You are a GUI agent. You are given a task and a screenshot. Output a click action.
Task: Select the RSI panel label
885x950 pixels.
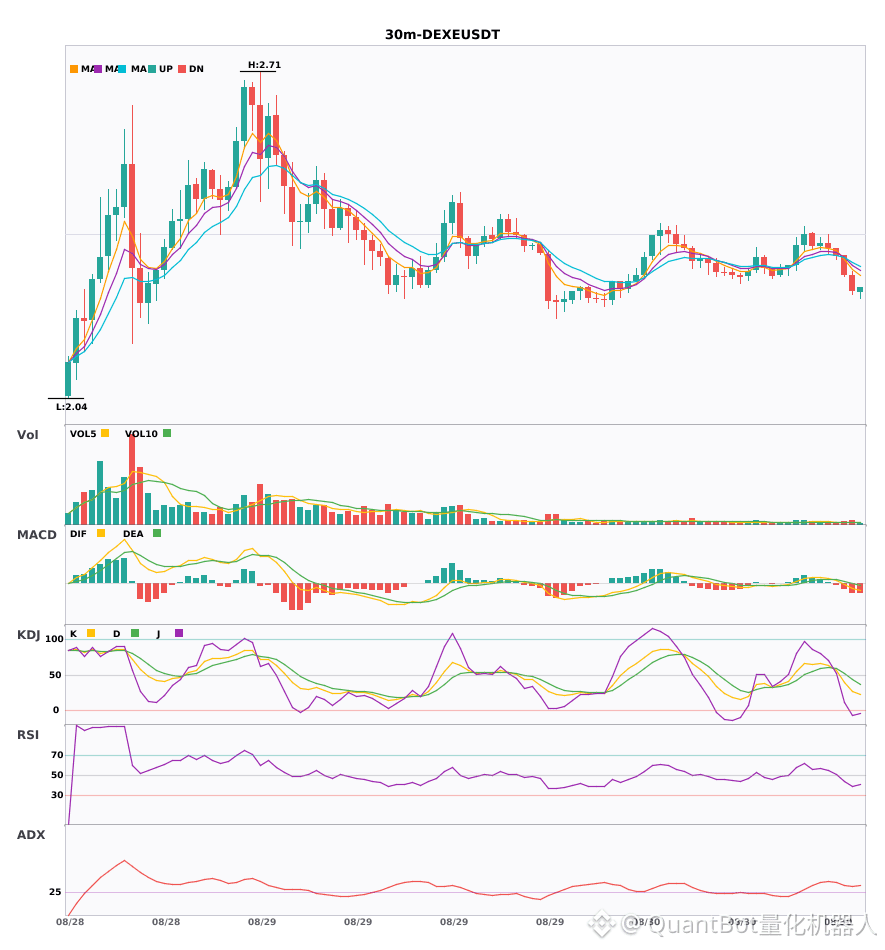point(28,734)
